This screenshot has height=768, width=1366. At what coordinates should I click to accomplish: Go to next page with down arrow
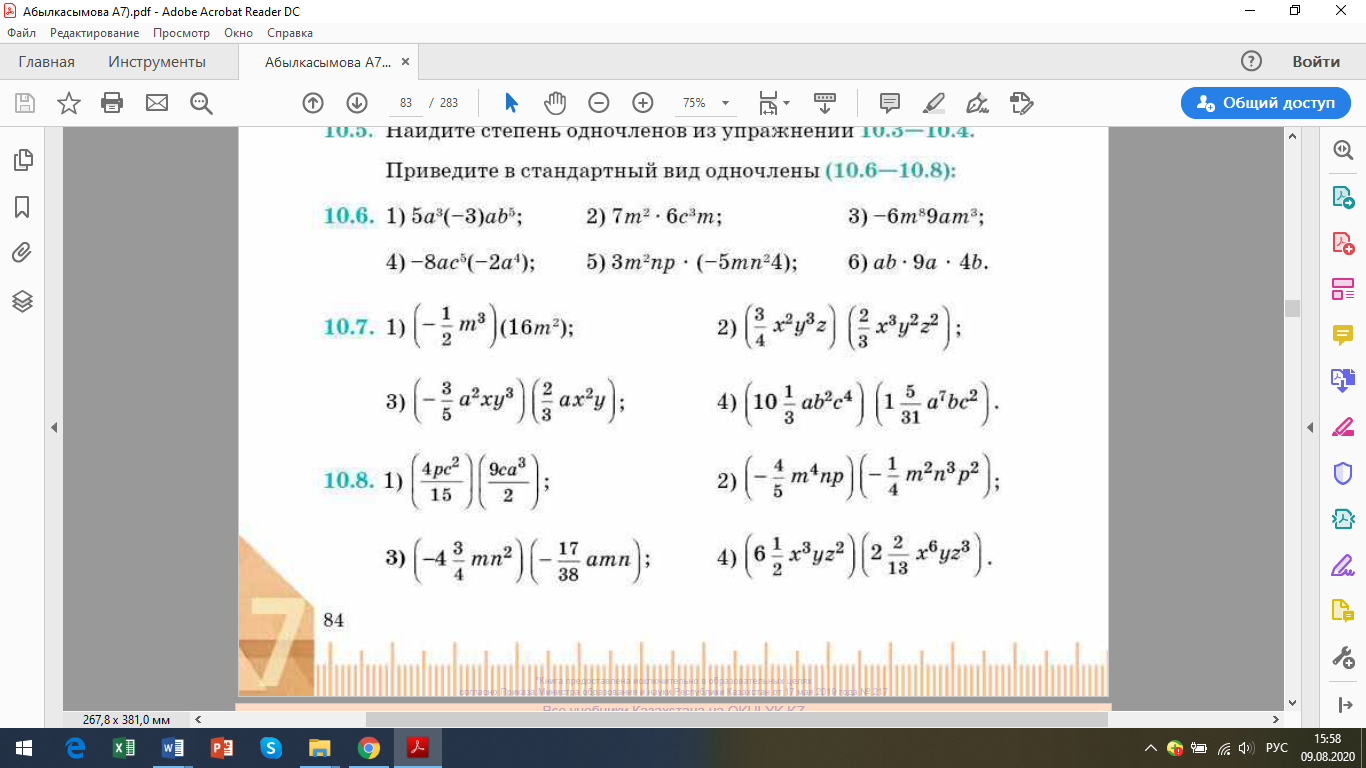(x=357, y=103)
